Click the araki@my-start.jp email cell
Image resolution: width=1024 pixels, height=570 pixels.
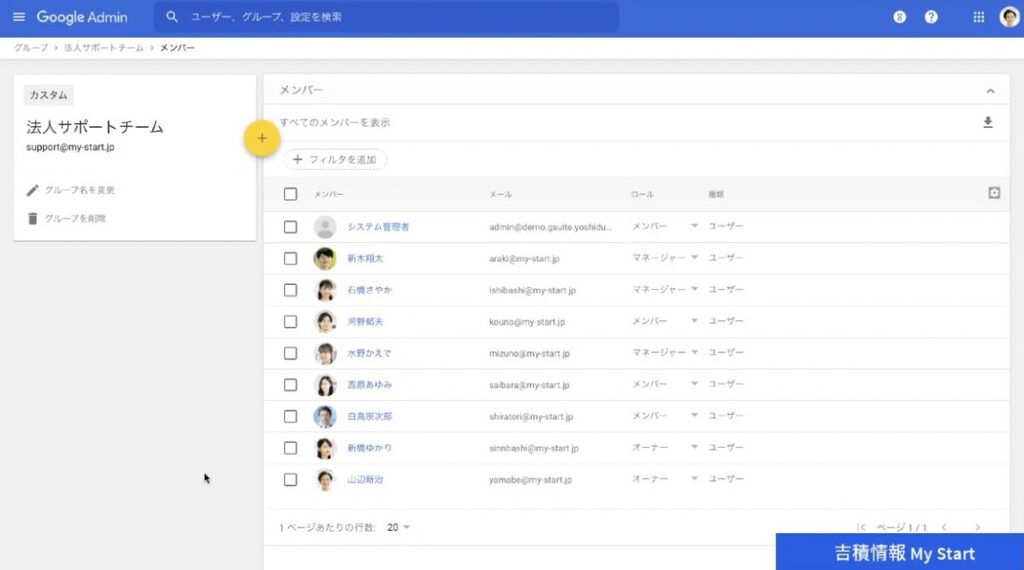pyautogui.click(x=524, y=259)
